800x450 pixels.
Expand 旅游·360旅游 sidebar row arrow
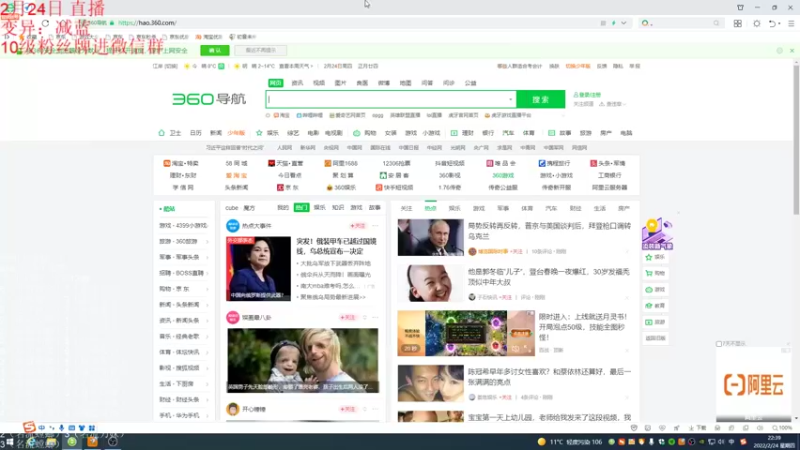point(208,242)
